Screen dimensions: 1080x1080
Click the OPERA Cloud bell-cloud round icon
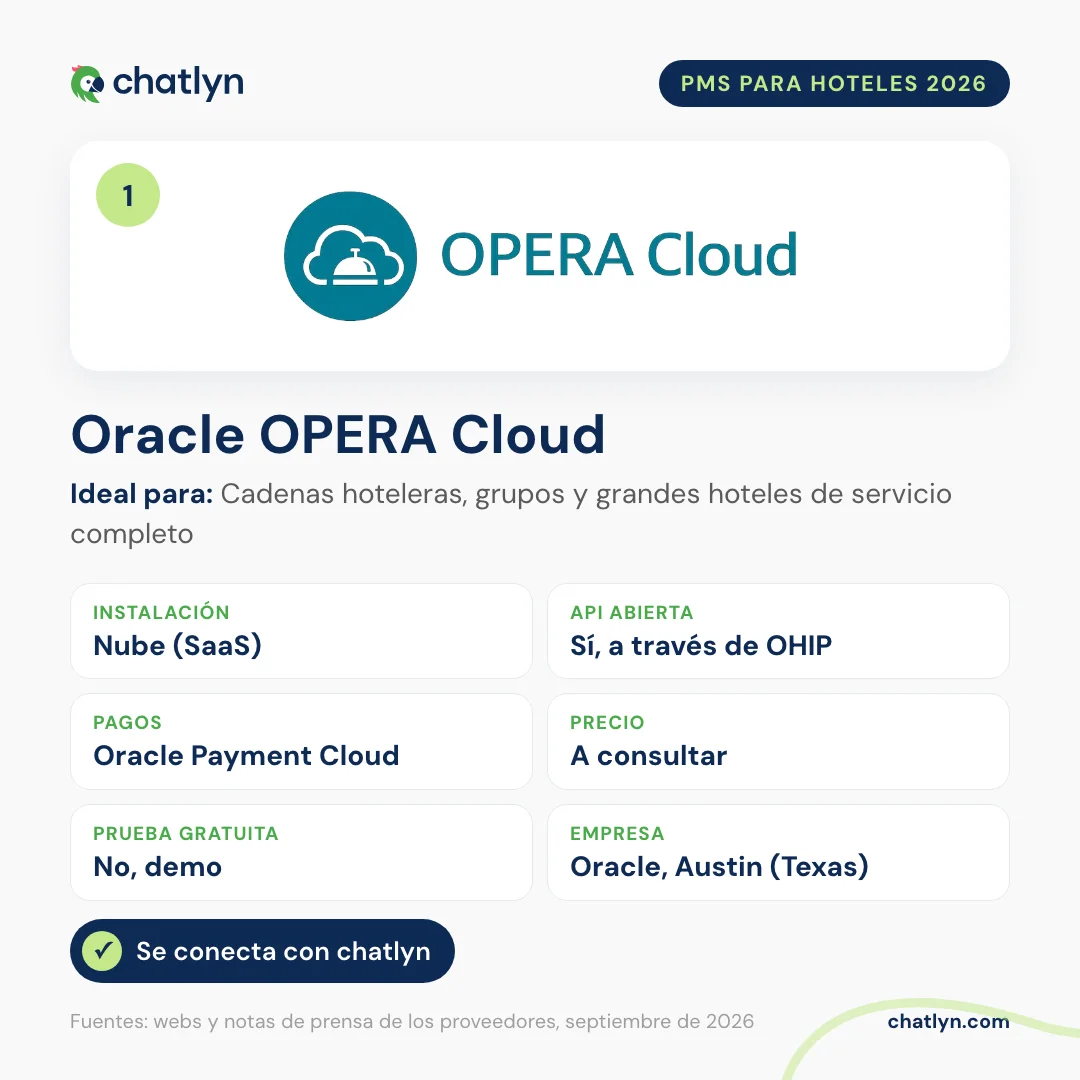(x=350, y=256)
